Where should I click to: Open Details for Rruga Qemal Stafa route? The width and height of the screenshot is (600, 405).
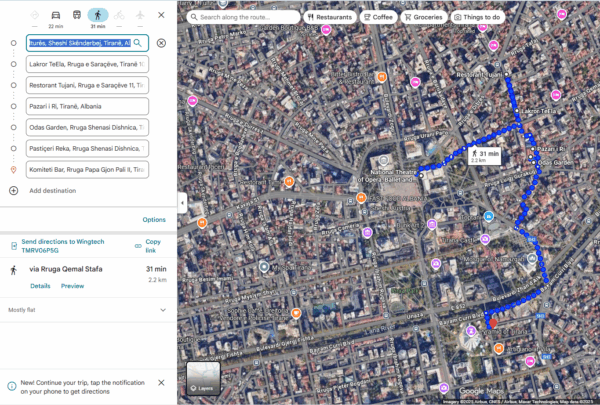40,286
